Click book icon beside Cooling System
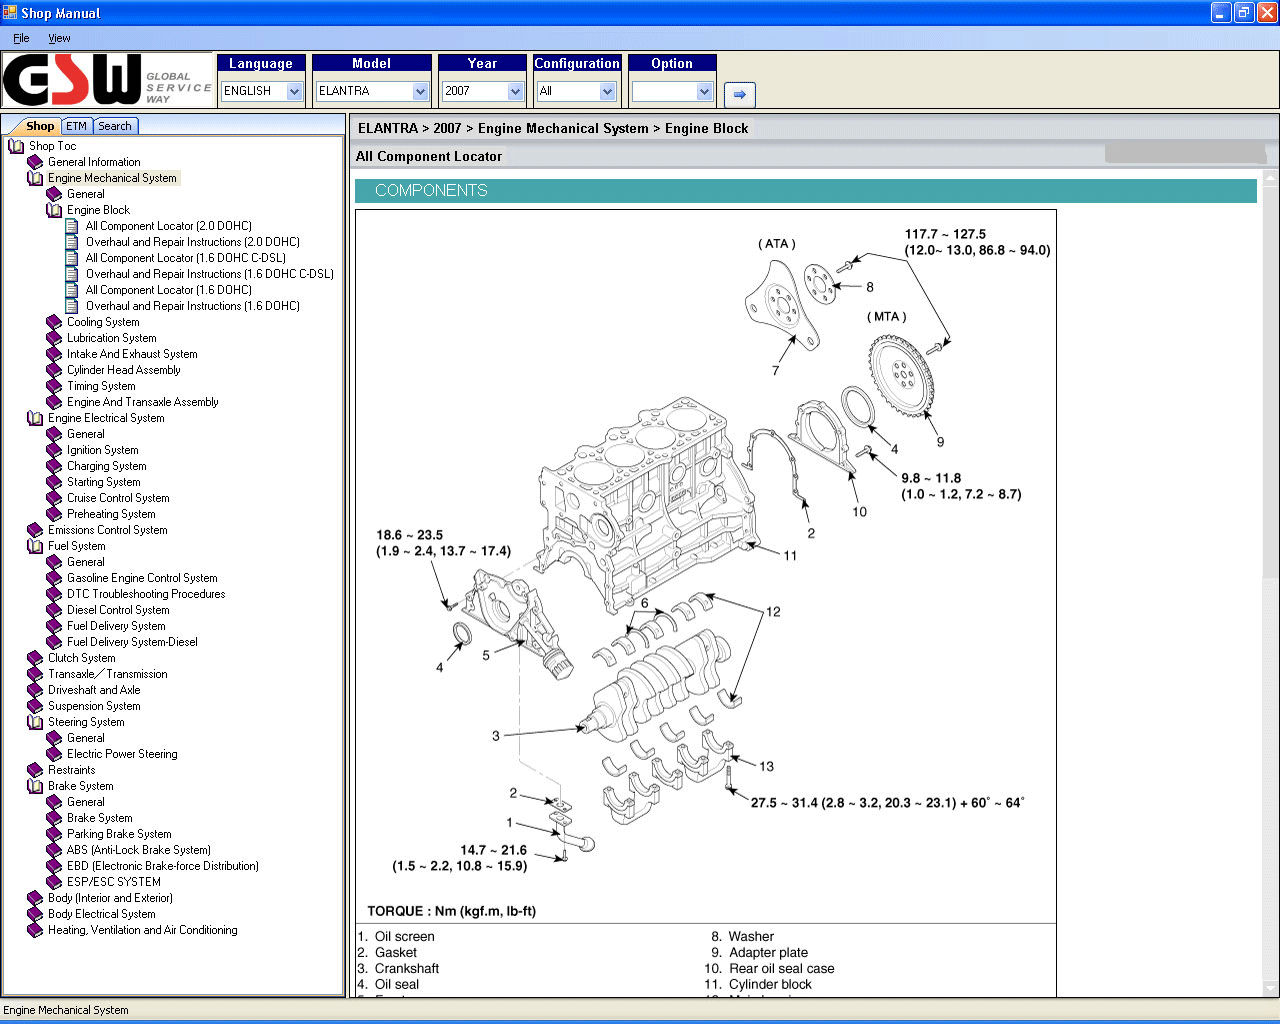This screenshot has width=1280, height=1024. click(x=54, y=322)
